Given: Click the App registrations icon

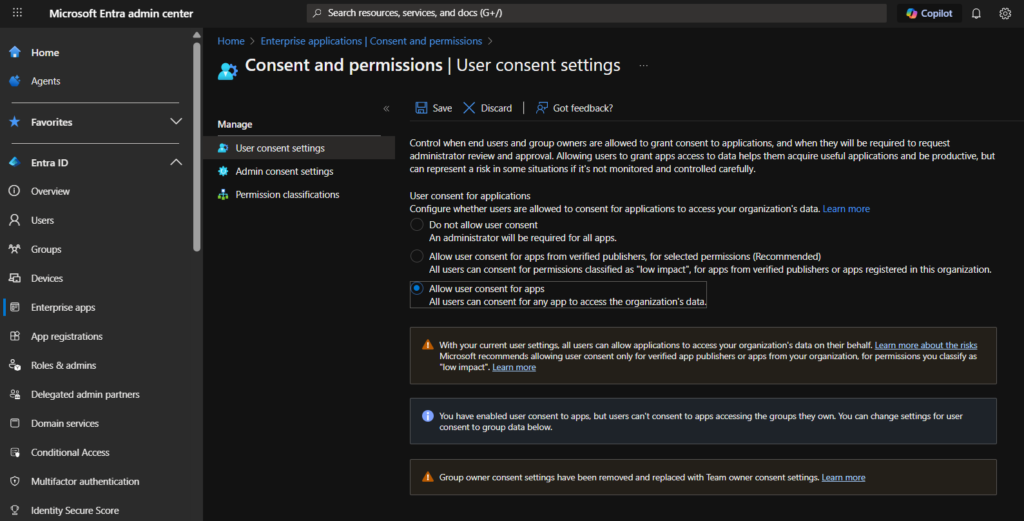Looking at the screenshot, I should coord(14,336).
